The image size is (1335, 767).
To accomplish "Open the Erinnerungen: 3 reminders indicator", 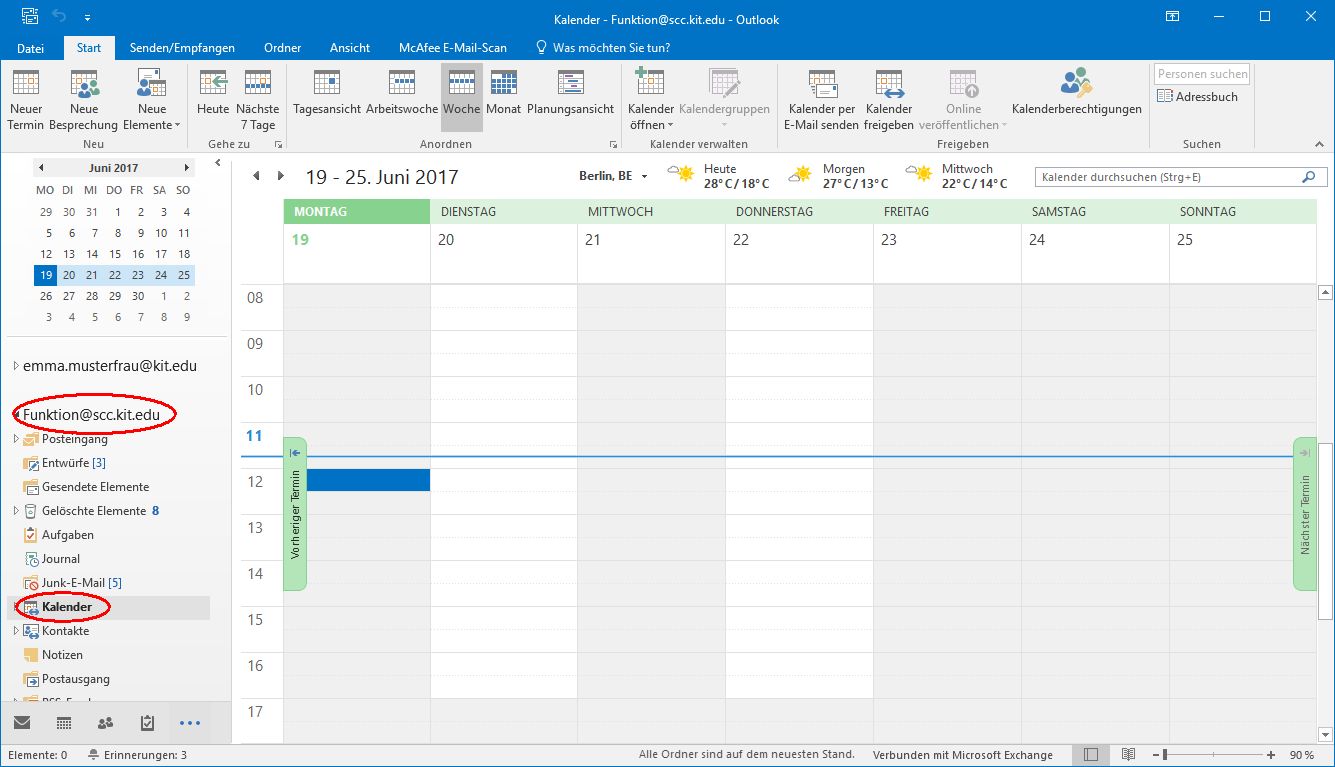I will (137, 755).
